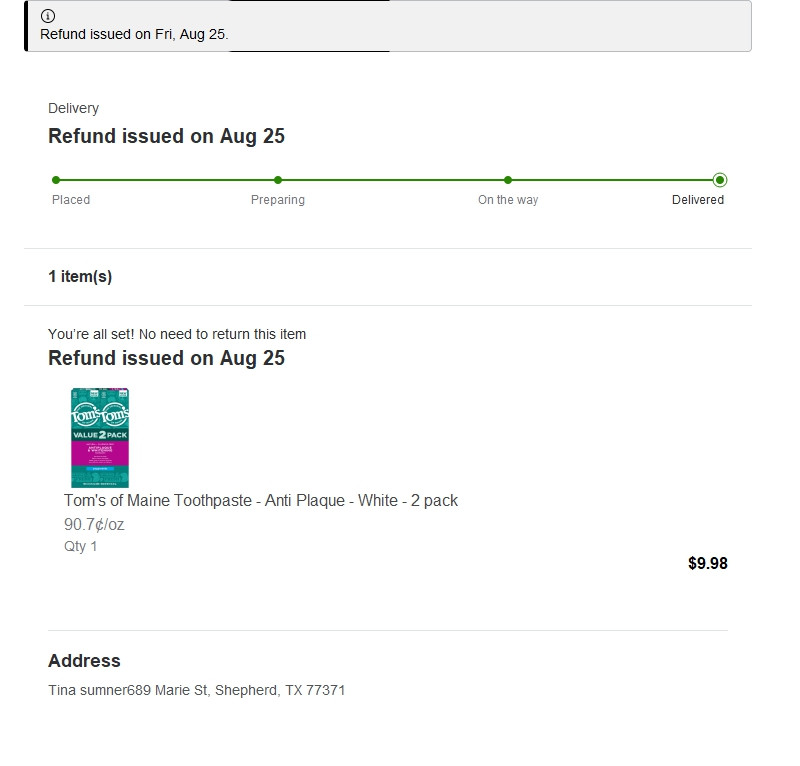The image size is (800, 766).
Task: Click the Marie St delivery address text
Action: (197, 690)
